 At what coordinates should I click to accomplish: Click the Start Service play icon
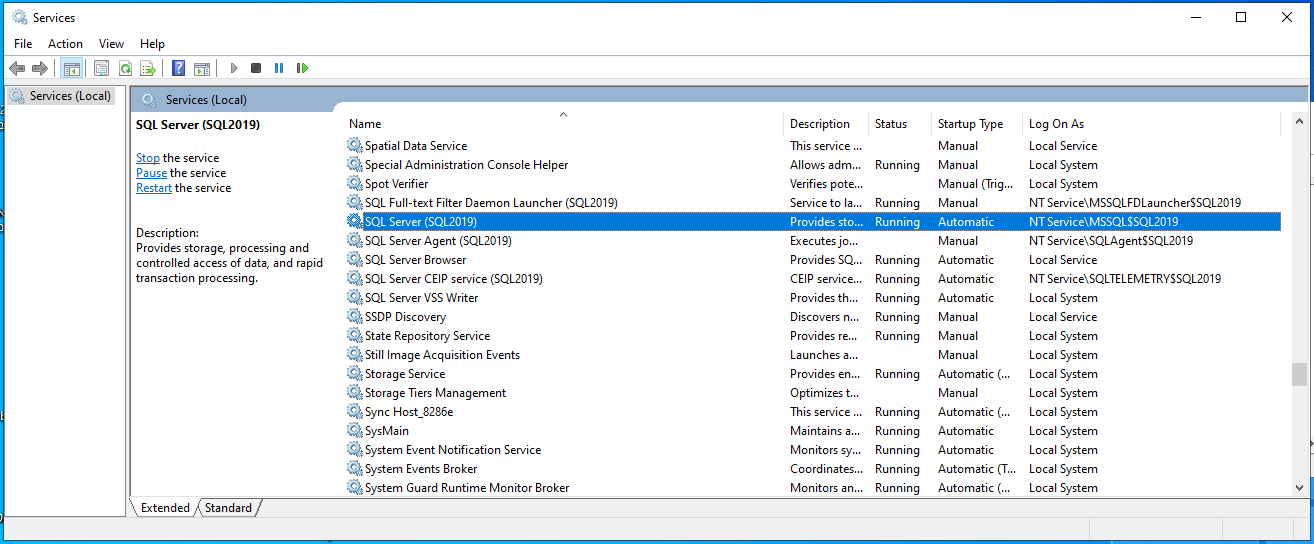click(234, 68)
